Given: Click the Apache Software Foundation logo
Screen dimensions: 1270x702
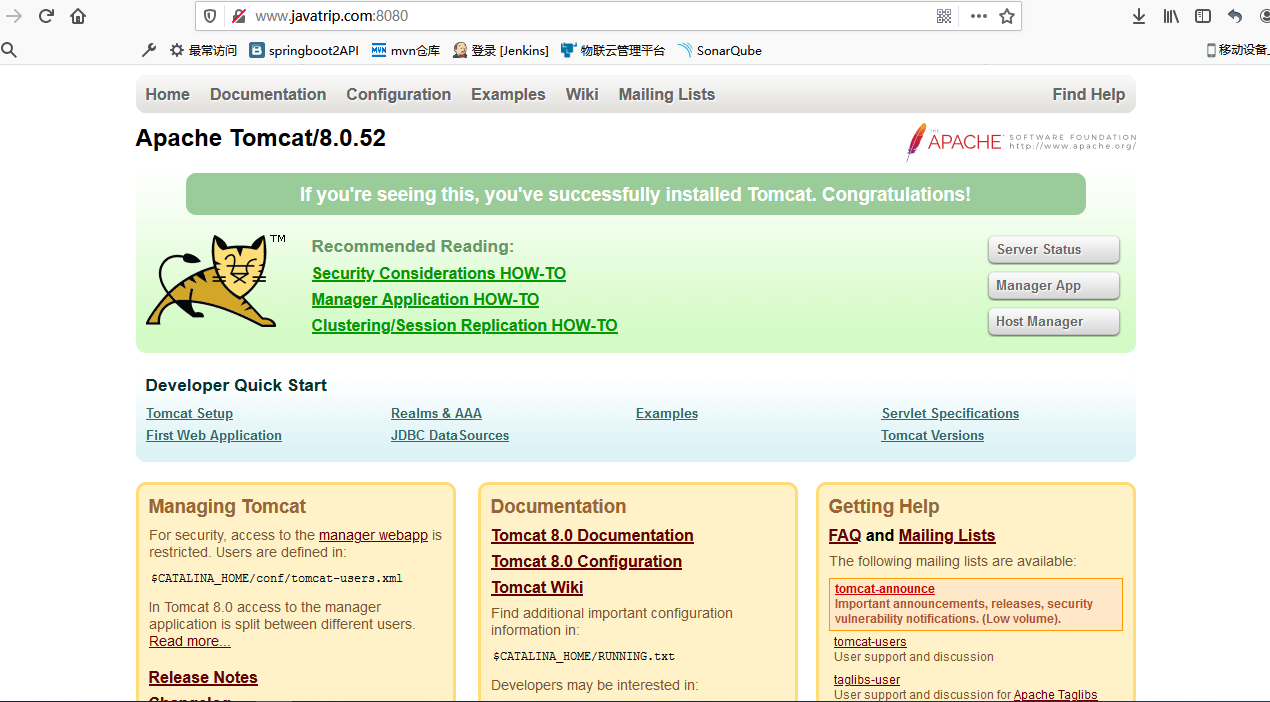Looking at the screenshot, I should [1020, 142].
